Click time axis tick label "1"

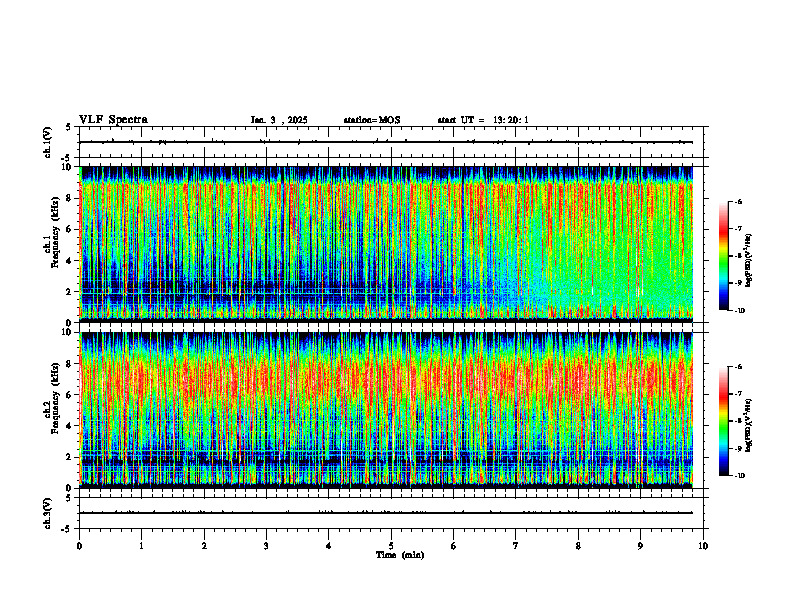pos(141,546)
